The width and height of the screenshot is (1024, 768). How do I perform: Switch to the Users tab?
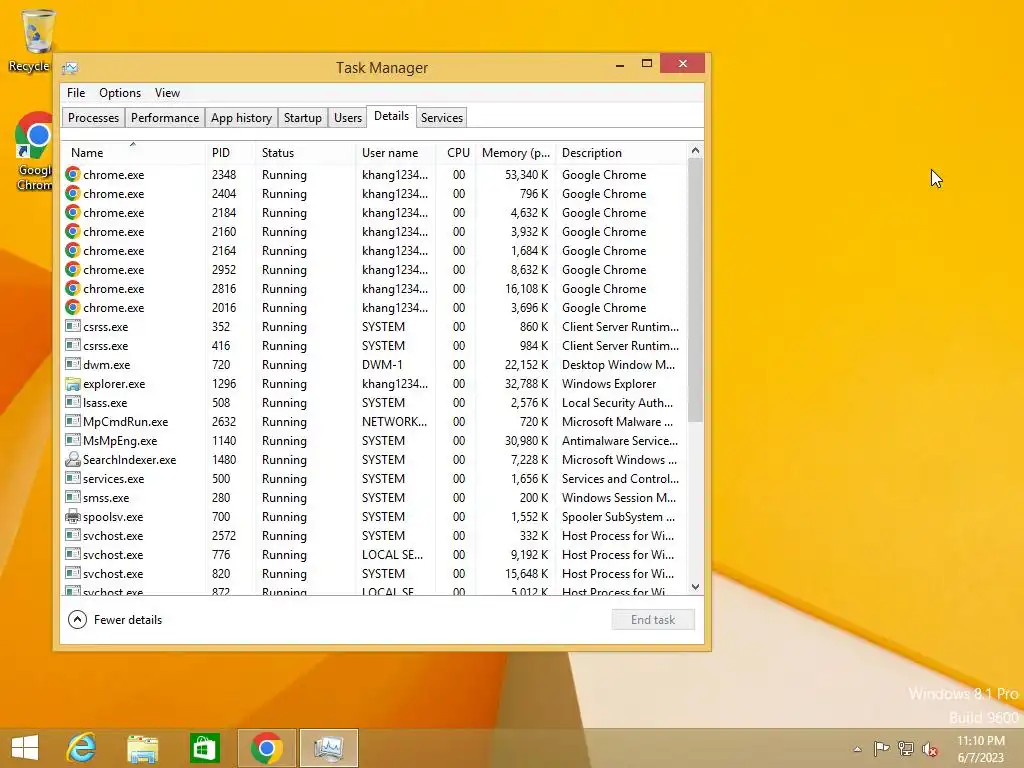pos(347,118)
